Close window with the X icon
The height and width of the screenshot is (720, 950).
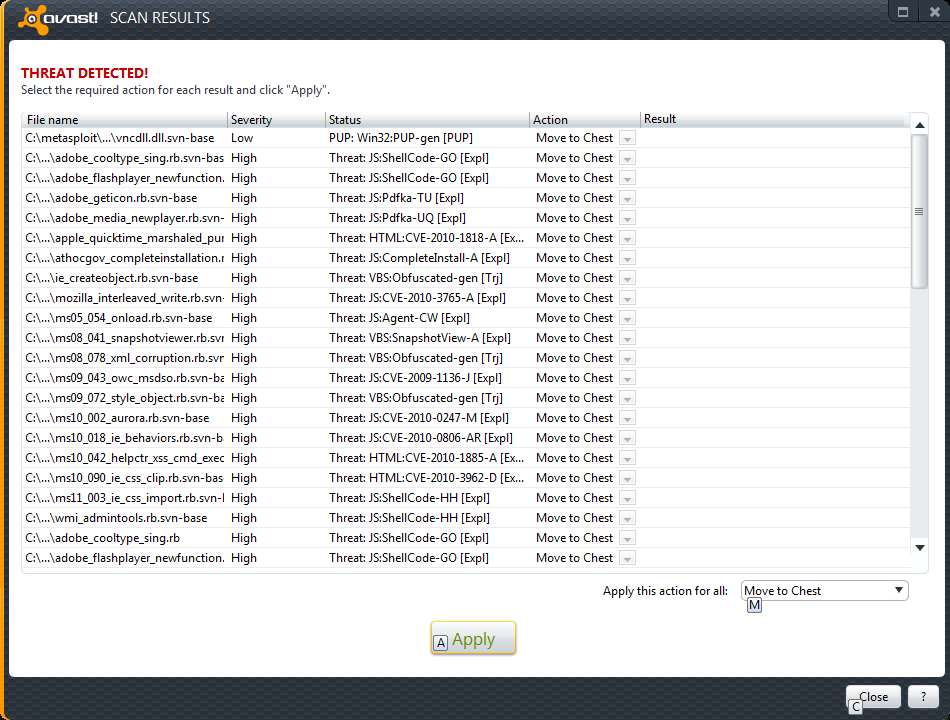(934, 12)
